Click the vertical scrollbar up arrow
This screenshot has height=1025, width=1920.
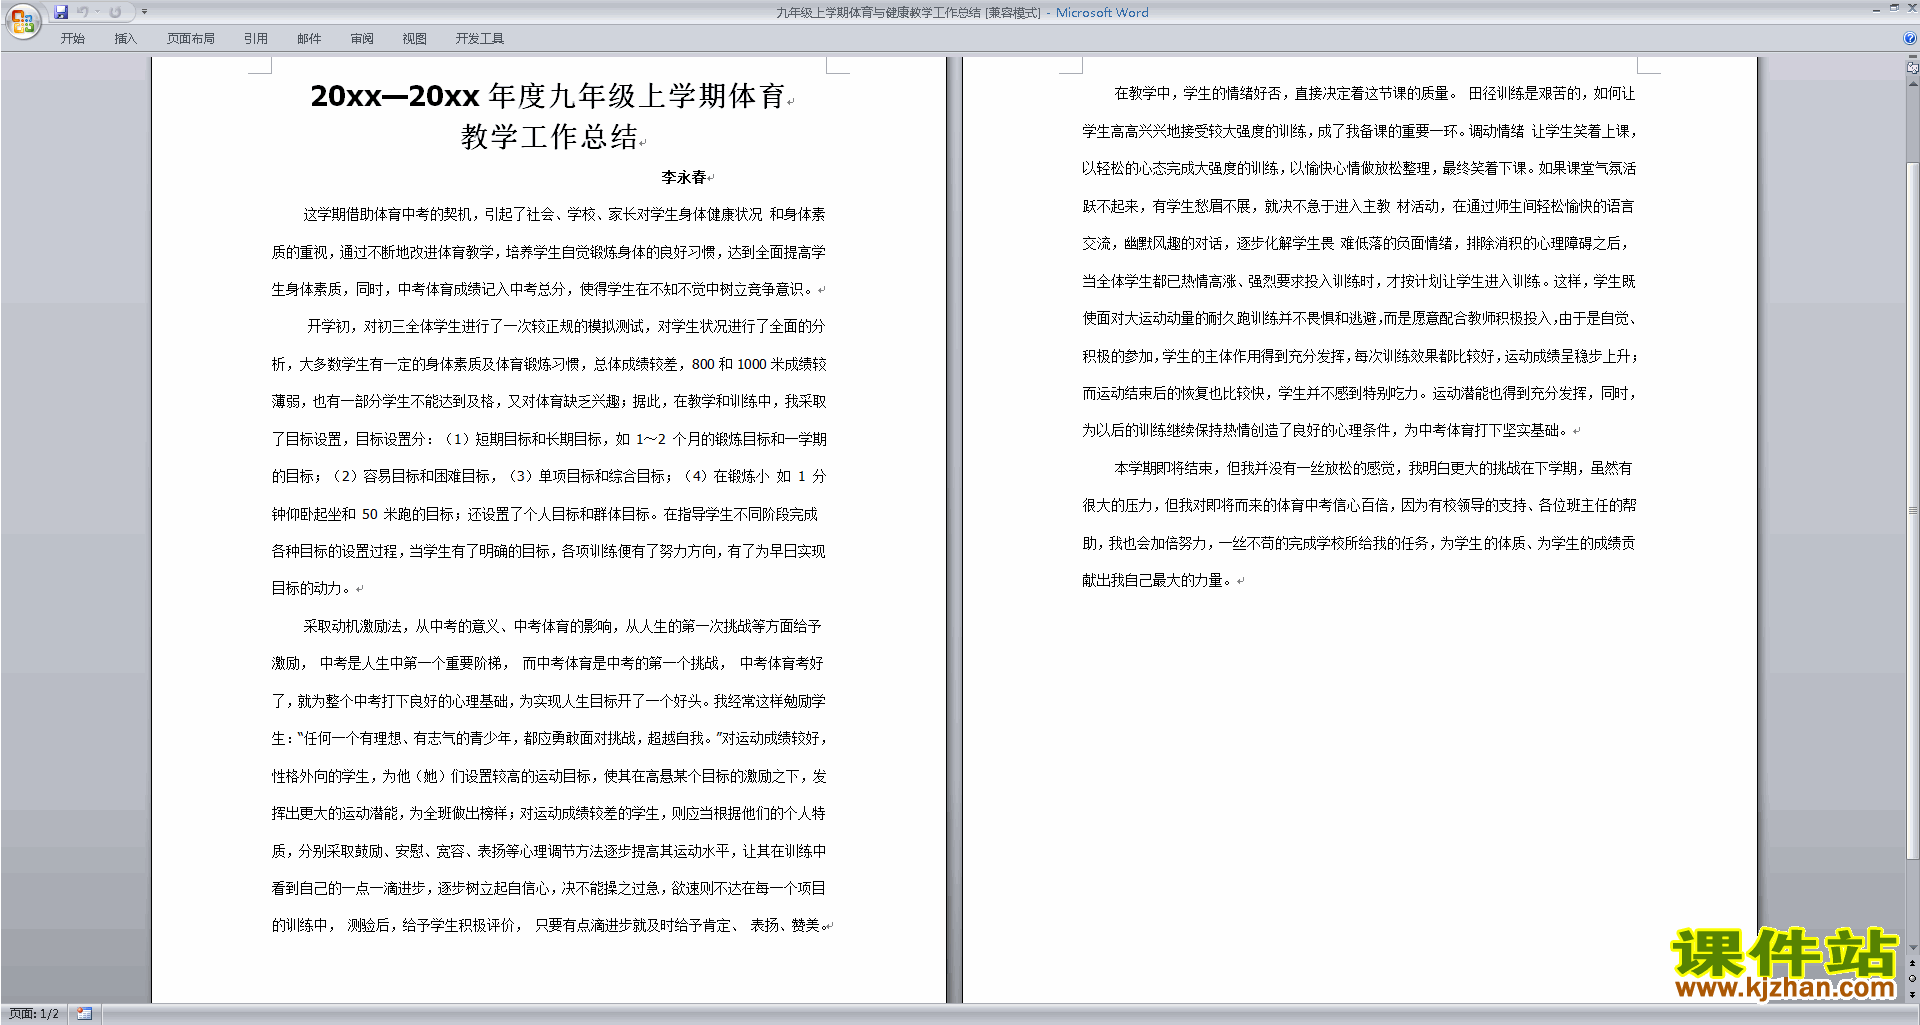click(1913, 83)
